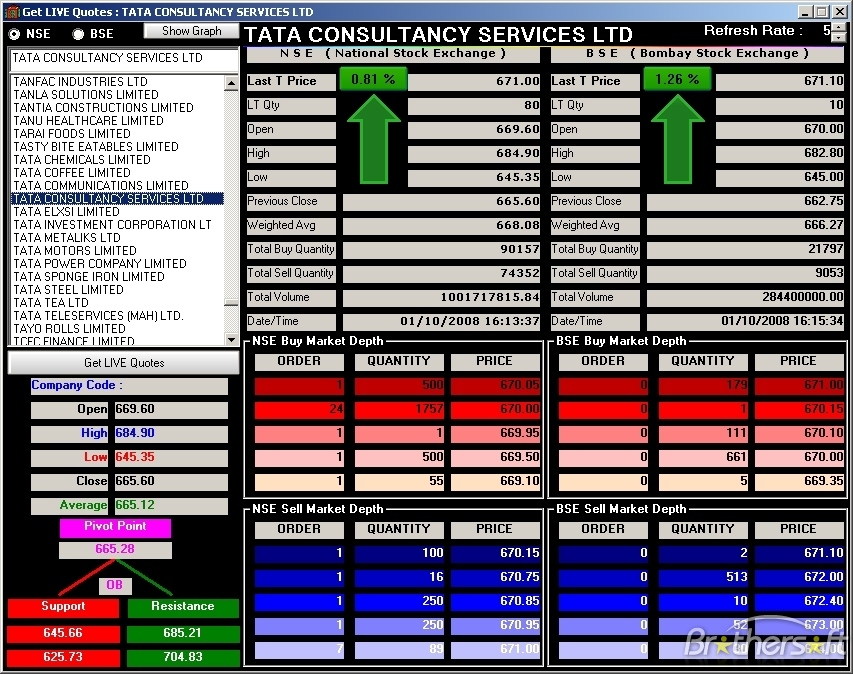Viewport: 853px width, 674px height.
Task: Click NSE buy depth price 670.05
Action: (495, 385)
